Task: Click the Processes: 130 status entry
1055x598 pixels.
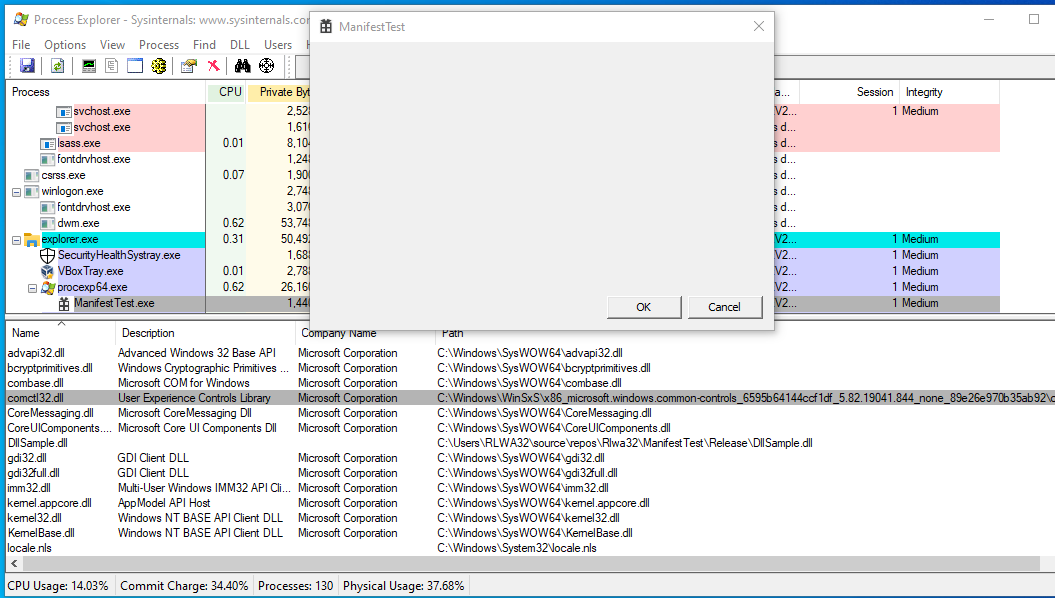Action: coord(295,586)
